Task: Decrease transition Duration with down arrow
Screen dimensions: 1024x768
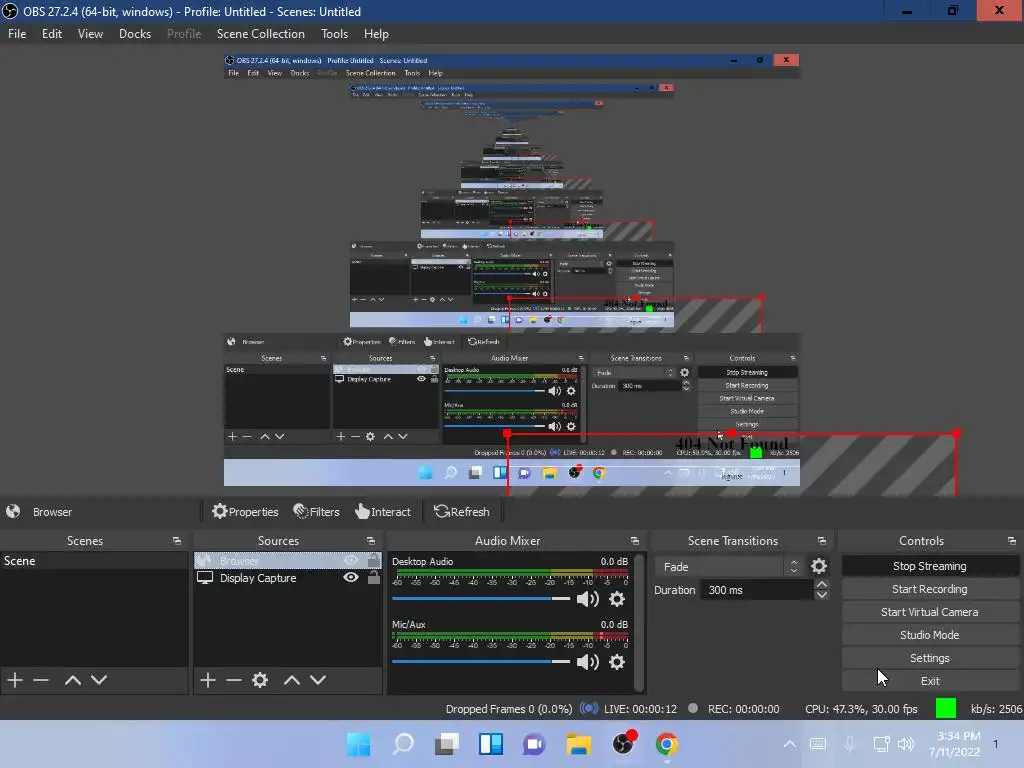Action: (822, 595)
